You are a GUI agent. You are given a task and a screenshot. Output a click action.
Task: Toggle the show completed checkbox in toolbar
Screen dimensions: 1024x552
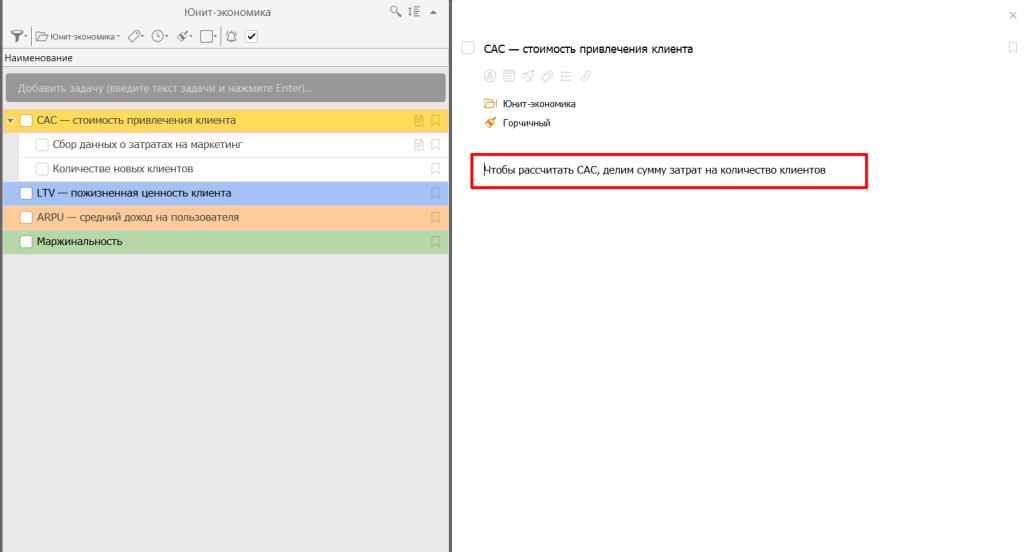click(x=252, y=37)
